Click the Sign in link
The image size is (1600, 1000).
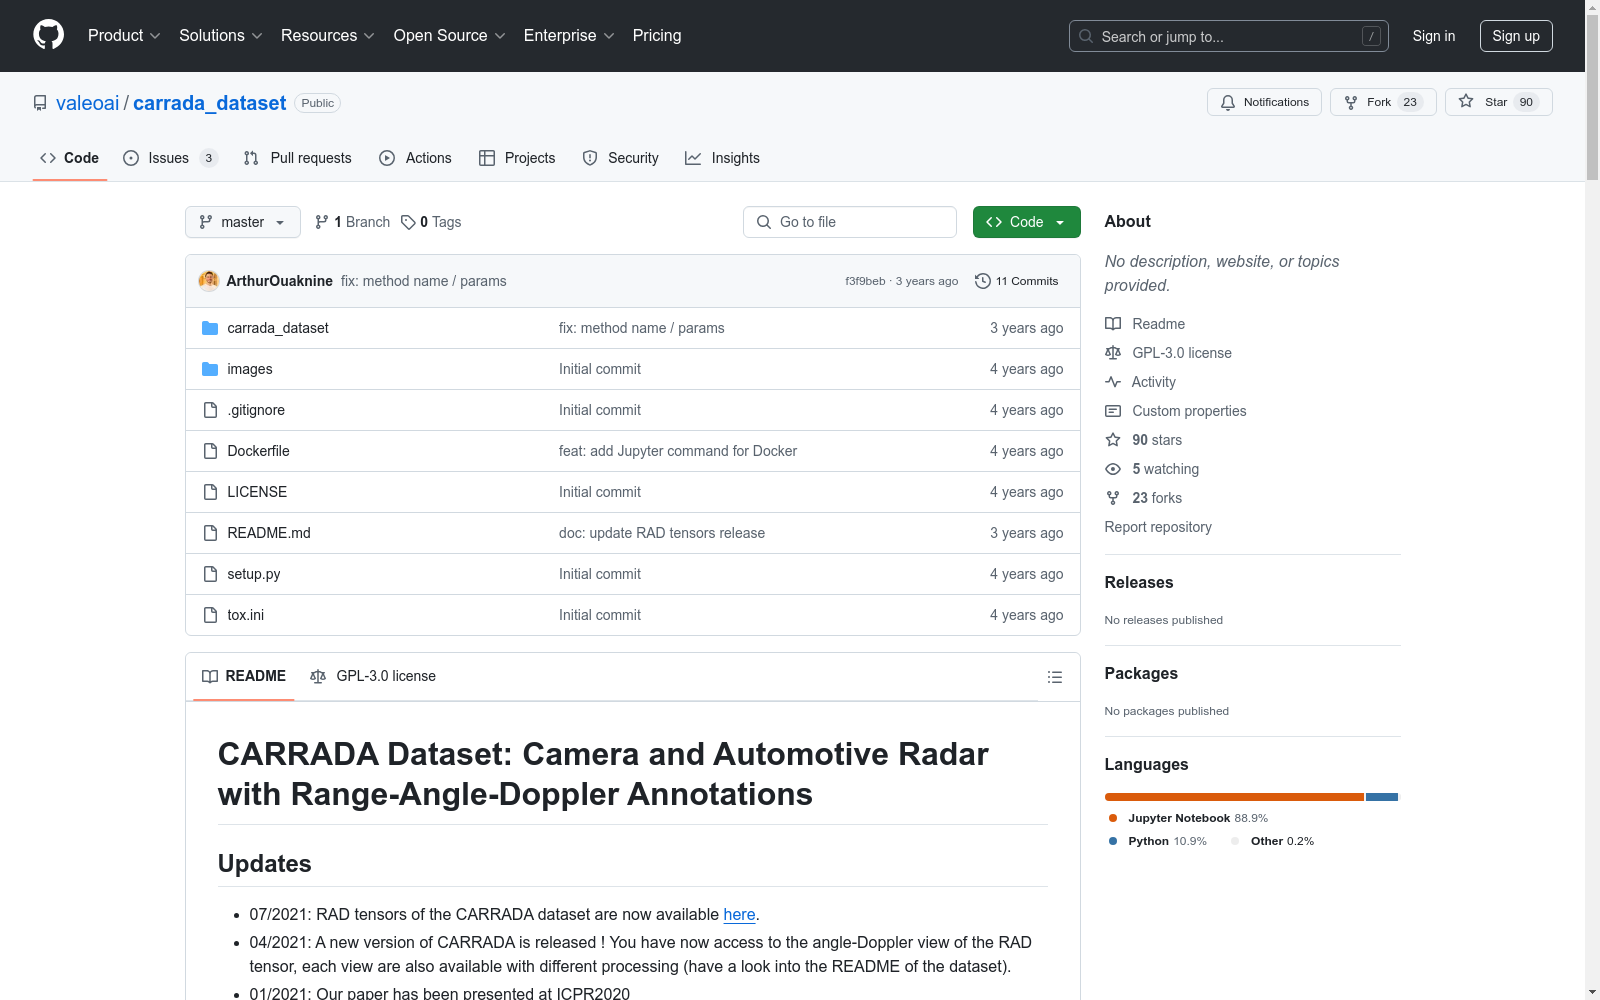pos(1434,36)
